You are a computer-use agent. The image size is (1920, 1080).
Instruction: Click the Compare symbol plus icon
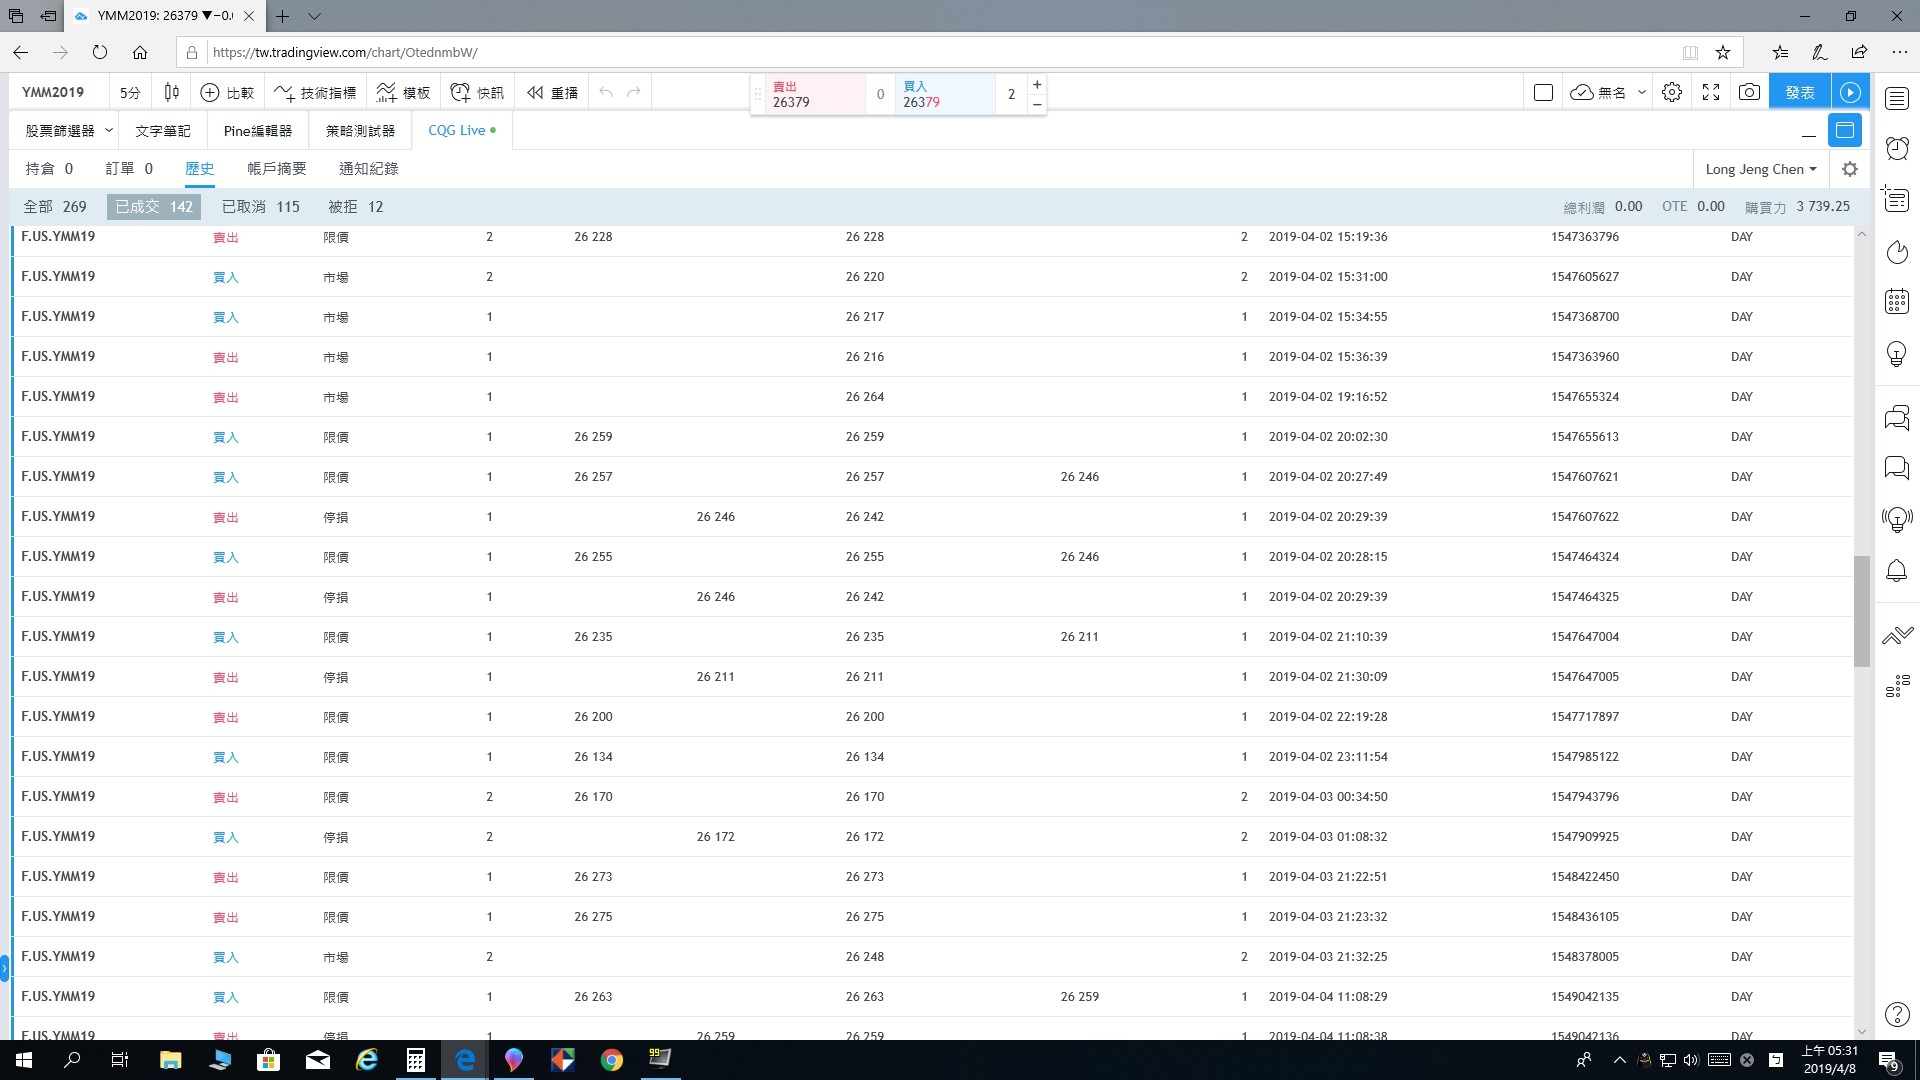(x=210, y=92)
